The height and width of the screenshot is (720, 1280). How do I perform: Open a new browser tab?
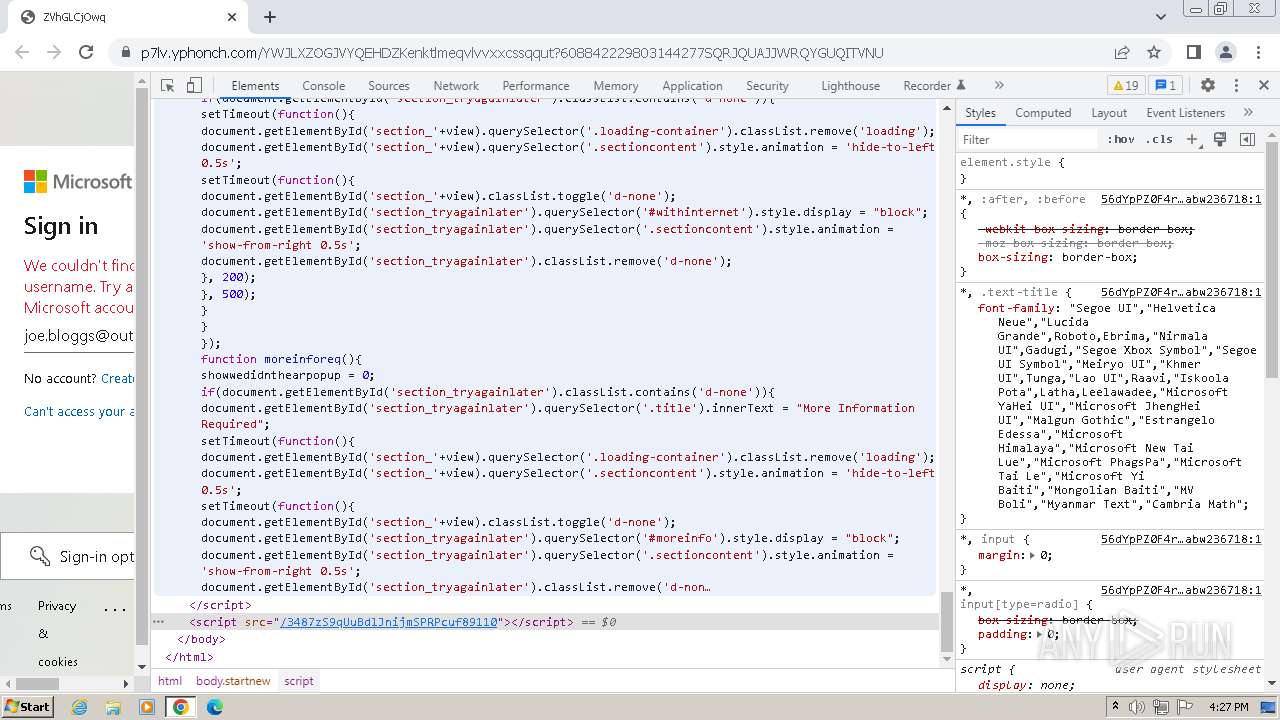click(x=270, y=17)
